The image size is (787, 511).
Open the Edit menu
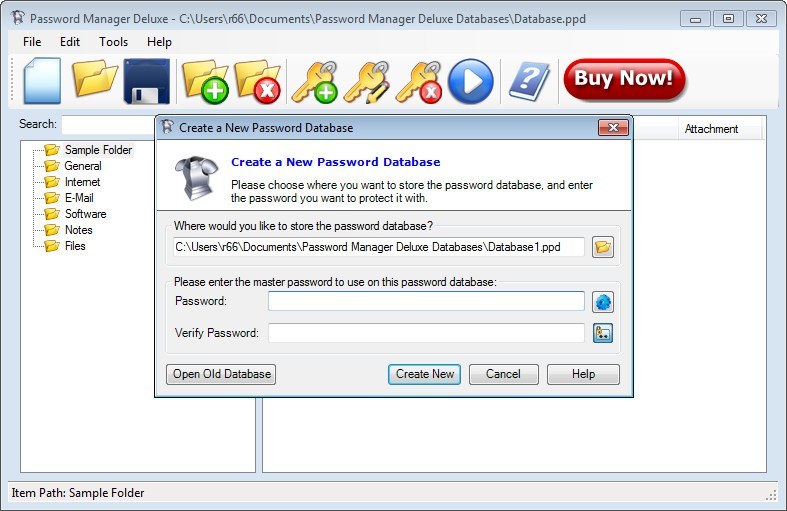tap(70, 42)
